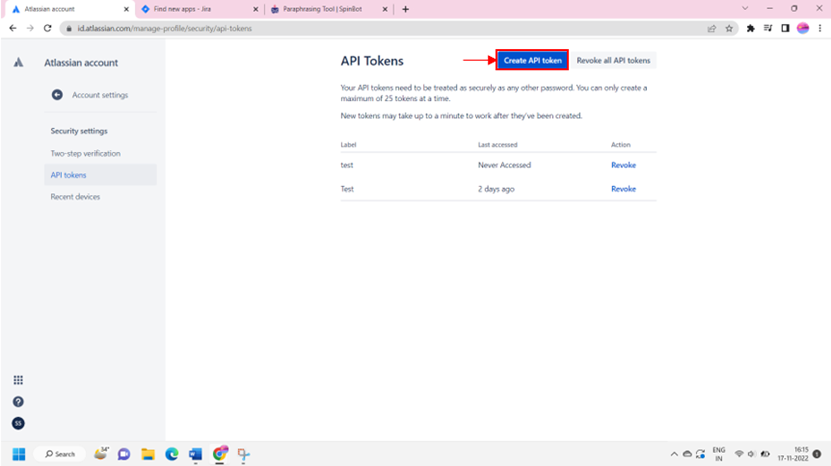Open the Chrome profile avatar
This screenshot has width=831, height=466.
803,29
